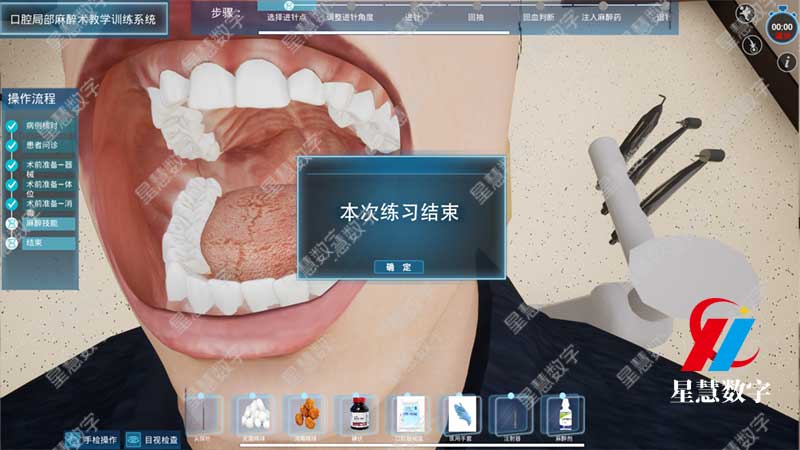Pick the iodine bottle from the tray
This screenshot has height=450, width=800.
click(357, 413)
